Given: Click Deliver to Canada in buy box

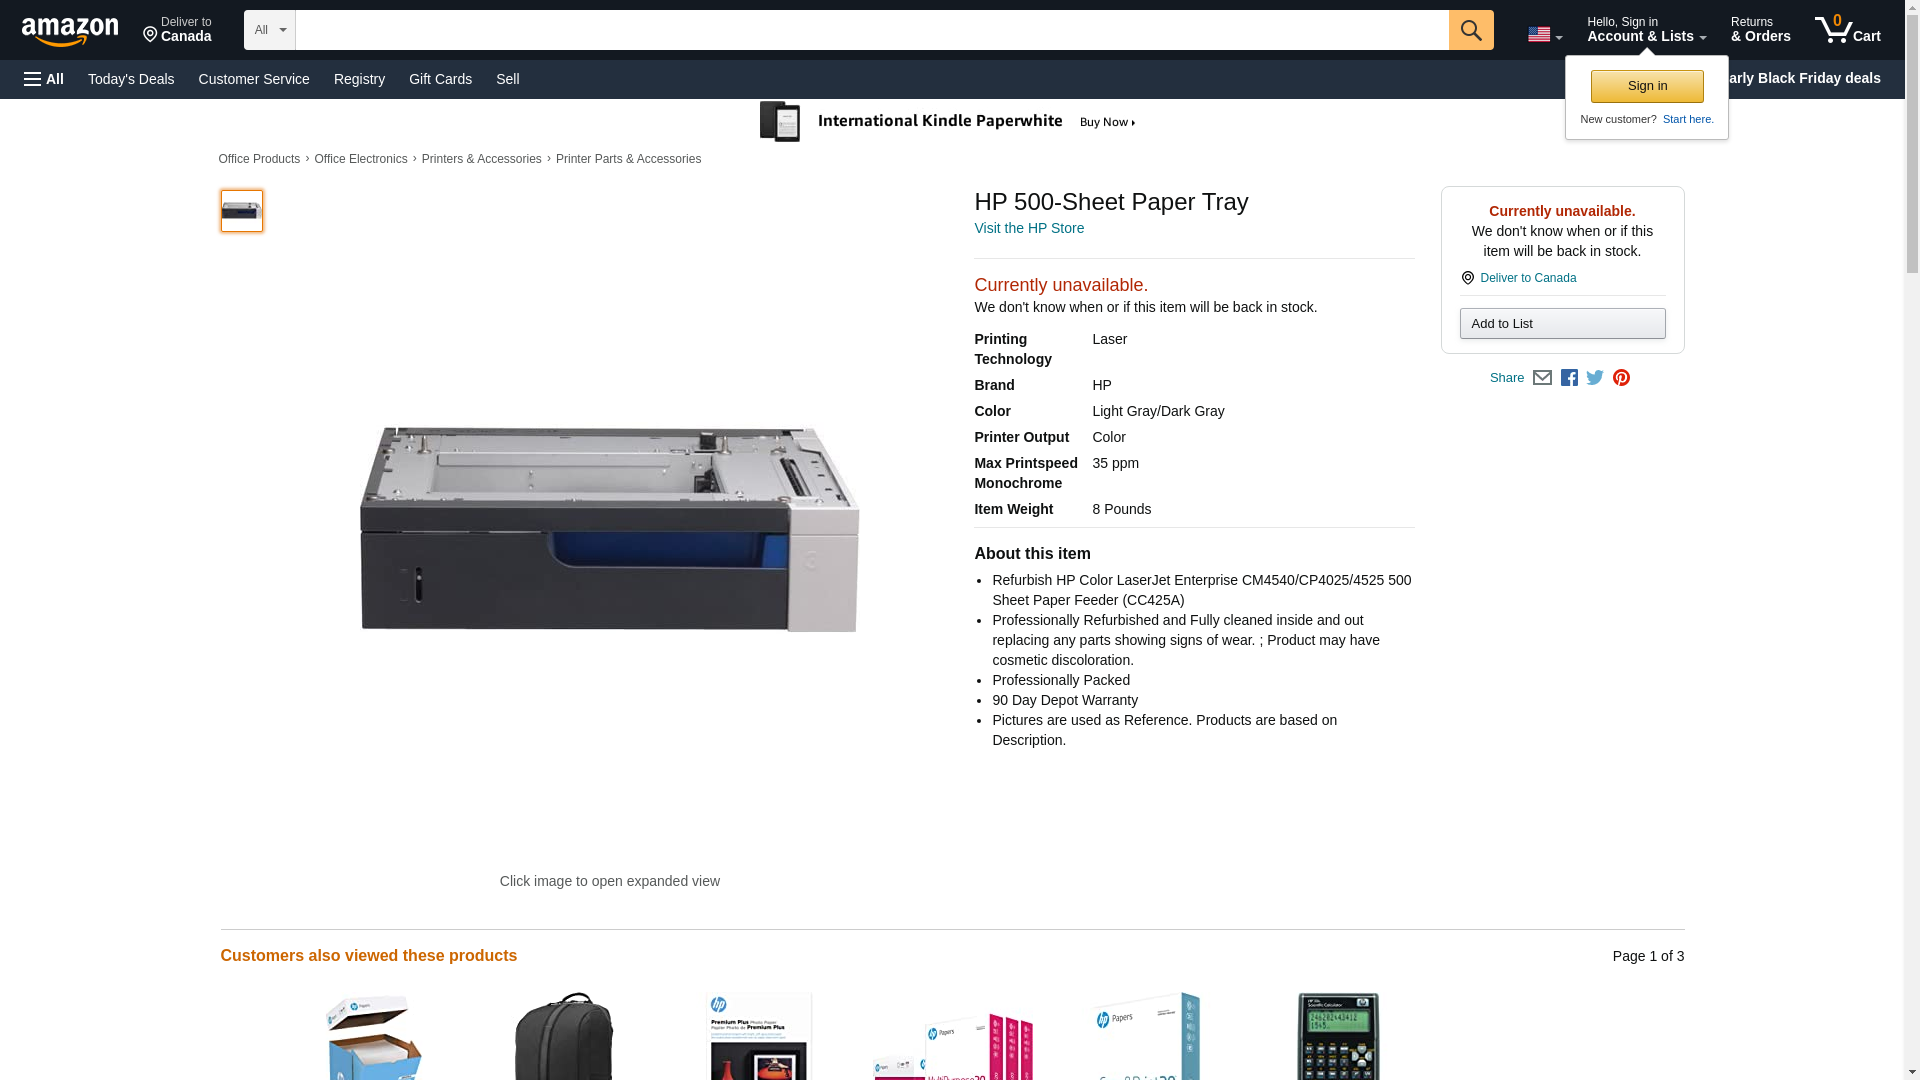Looking at the screenshot, I should [x=1527, y=278].
